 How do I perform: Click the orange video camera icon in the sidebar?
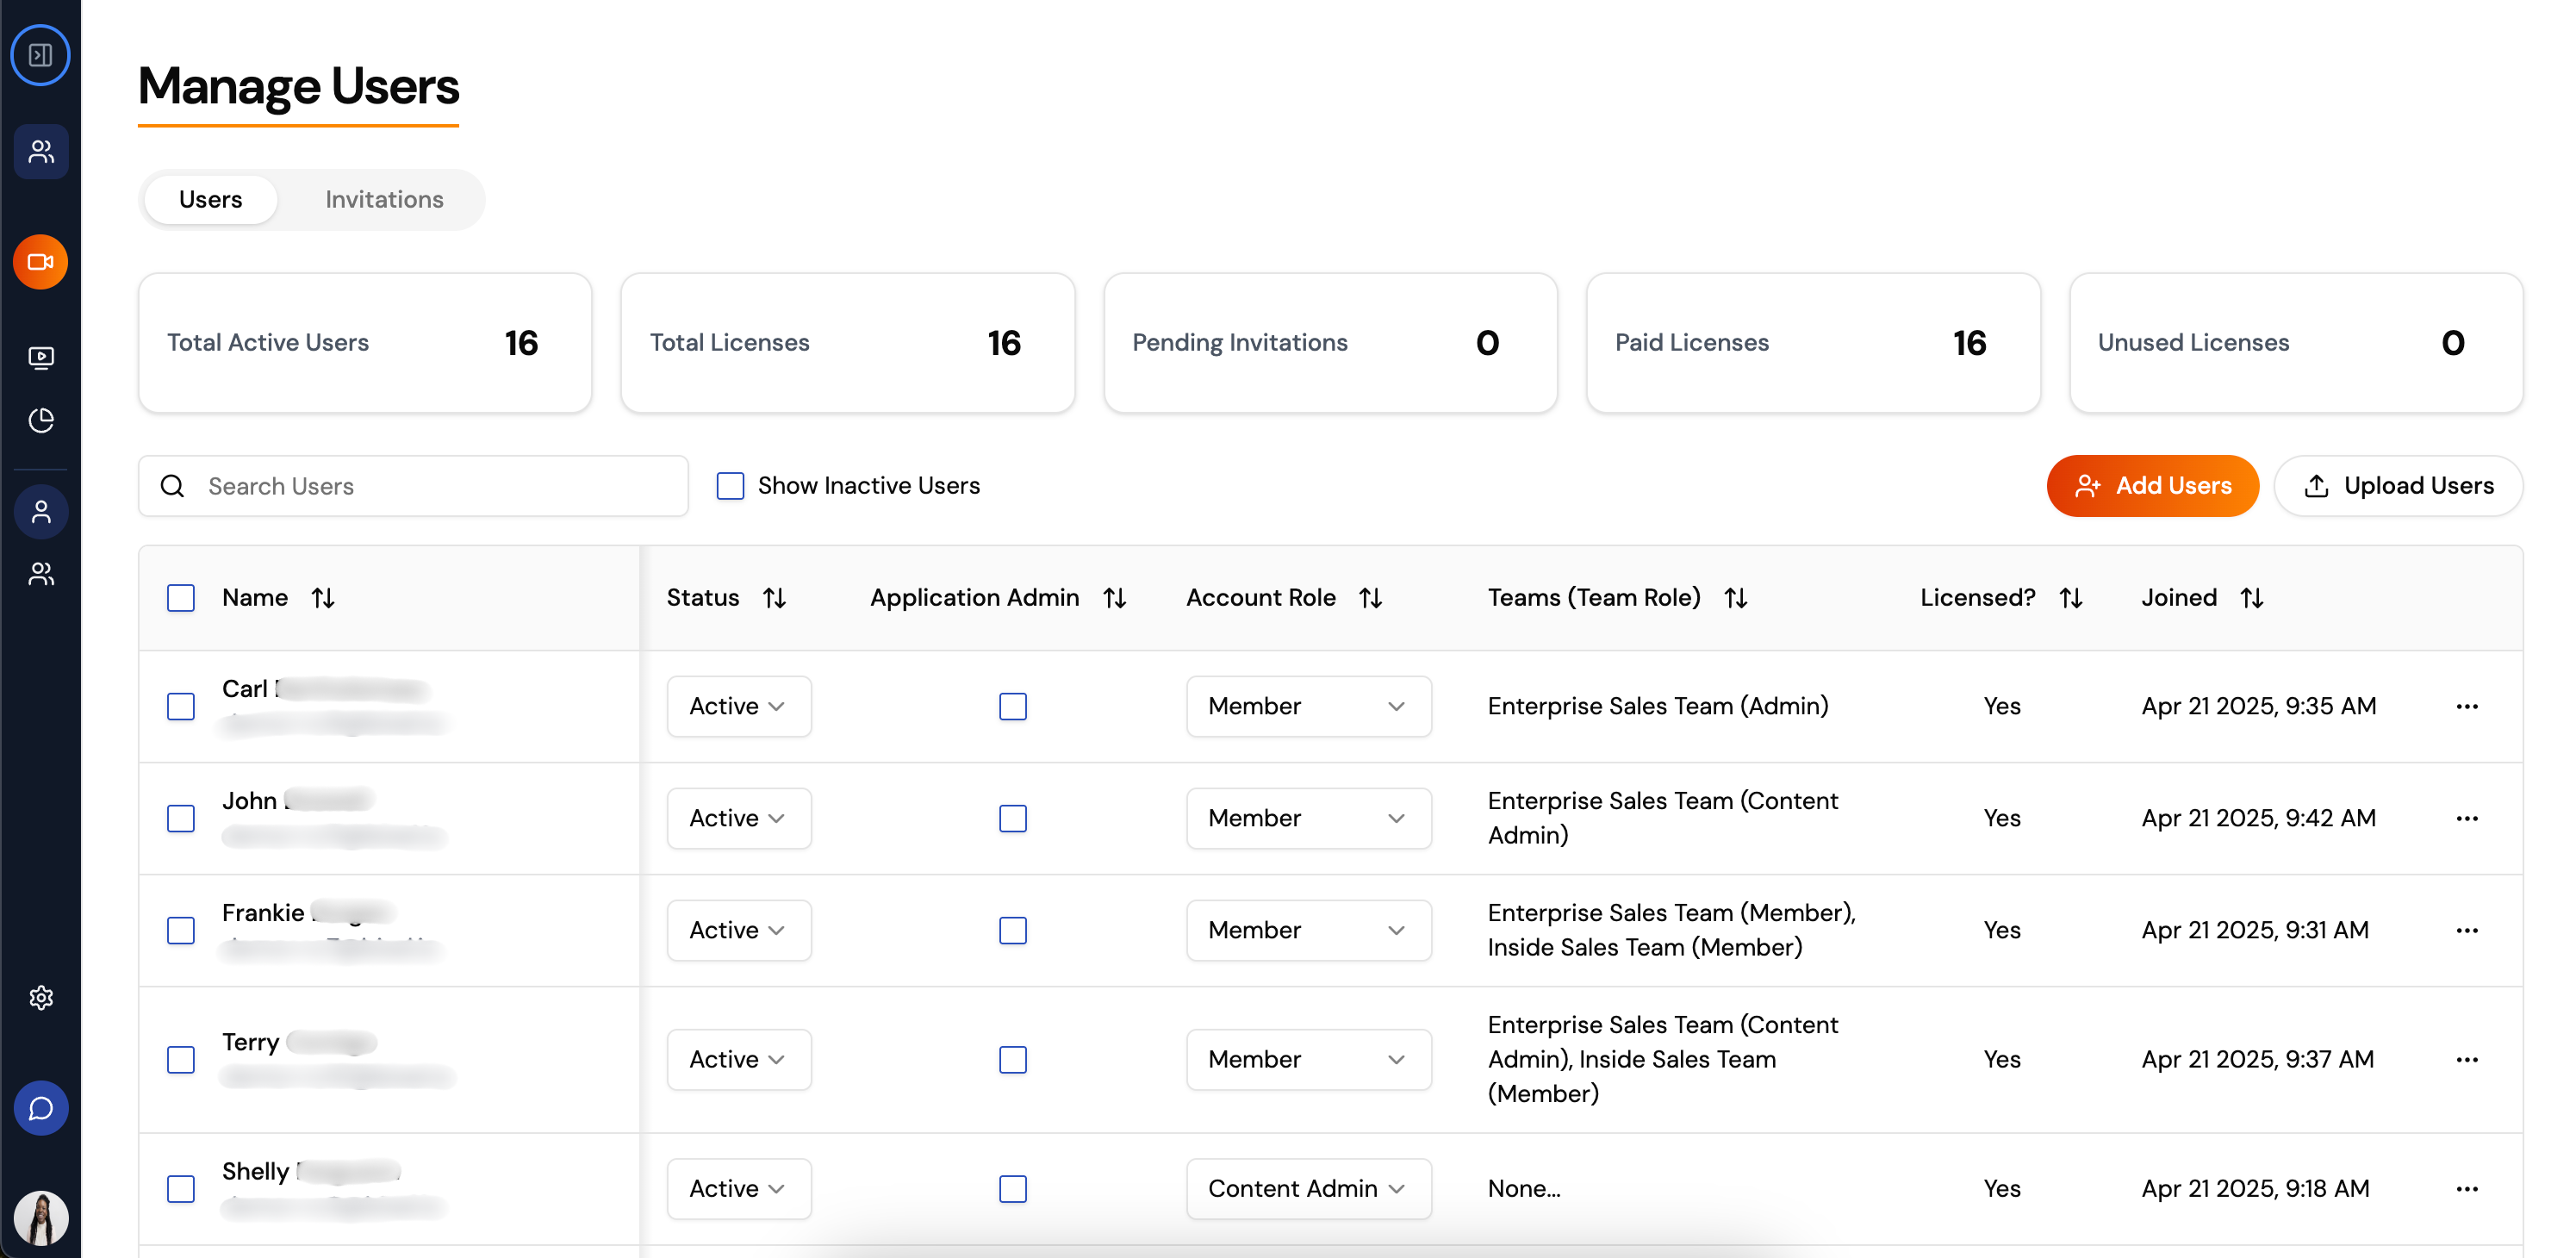[40, 262]
